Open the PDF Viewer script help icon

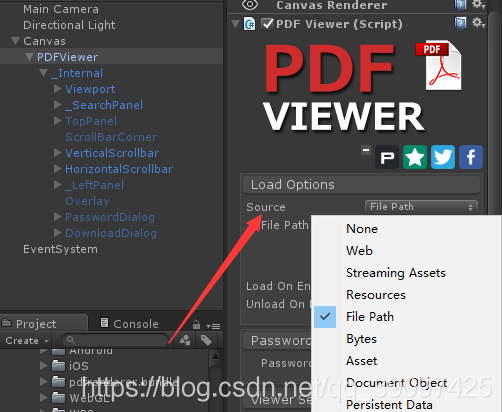click(x=460, y=23)
